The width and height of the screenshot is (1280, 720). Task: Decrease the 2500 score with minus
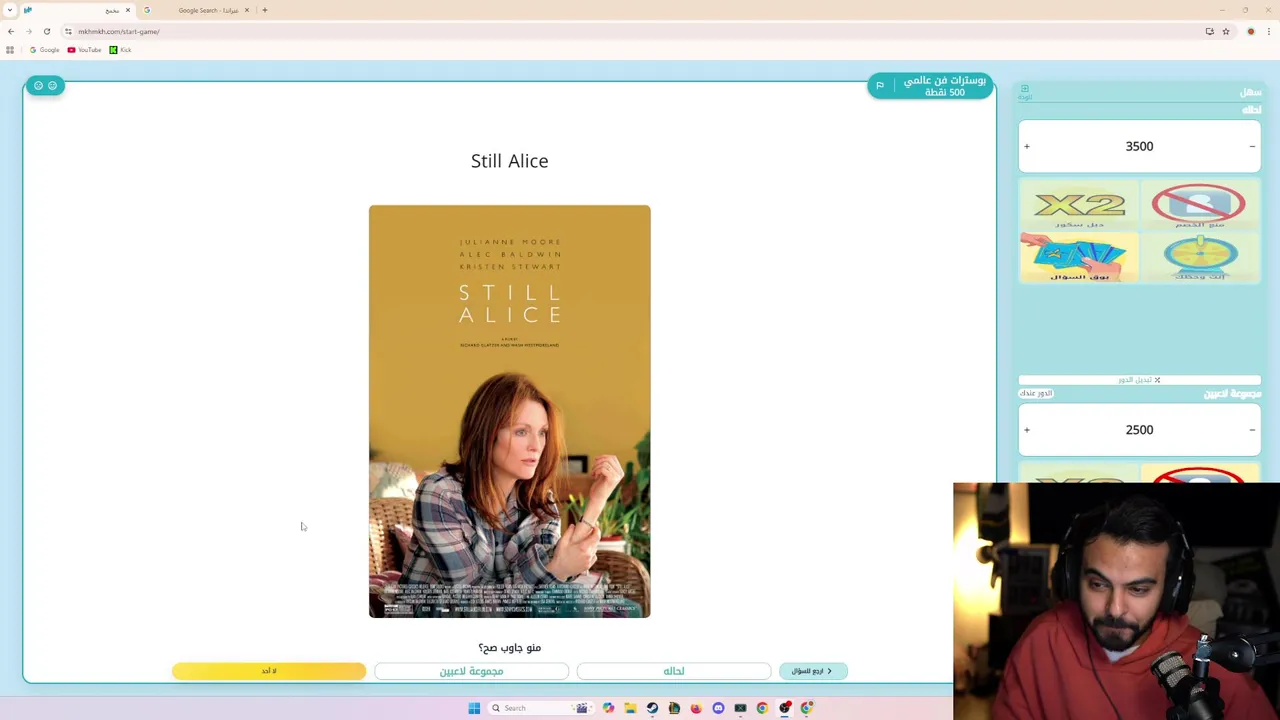pos(1252,430)
